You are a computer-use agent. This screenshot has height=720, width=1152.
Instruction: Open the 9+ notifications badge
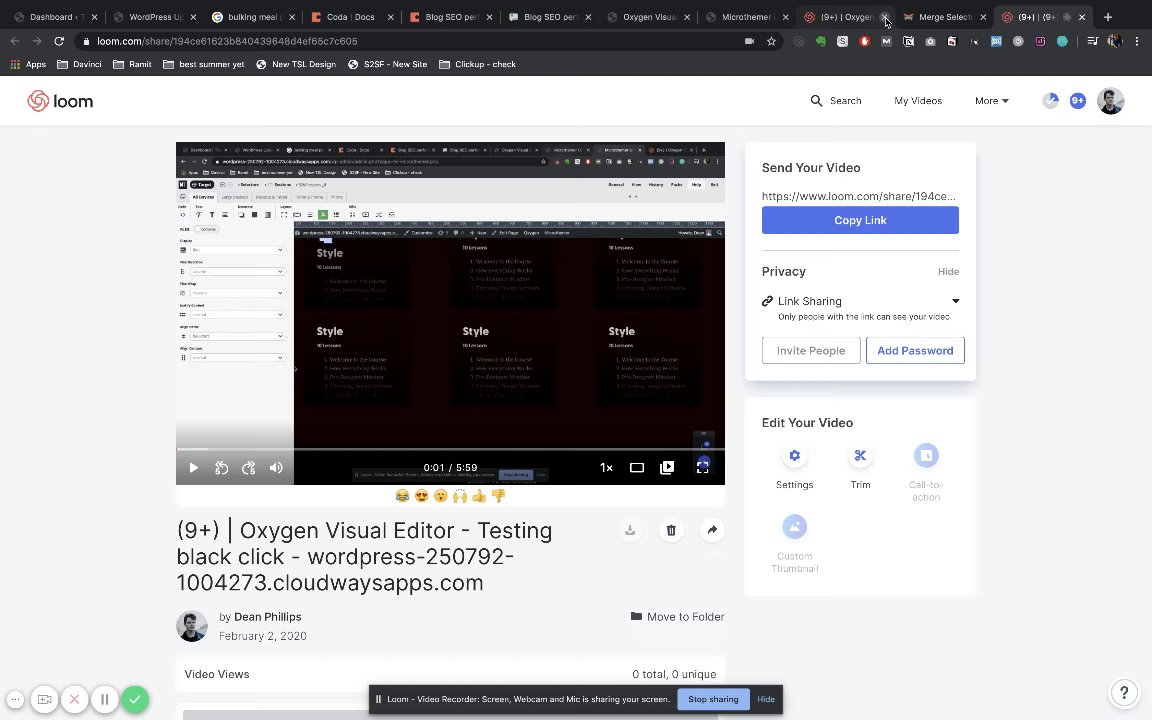[x=1077, y=101]
